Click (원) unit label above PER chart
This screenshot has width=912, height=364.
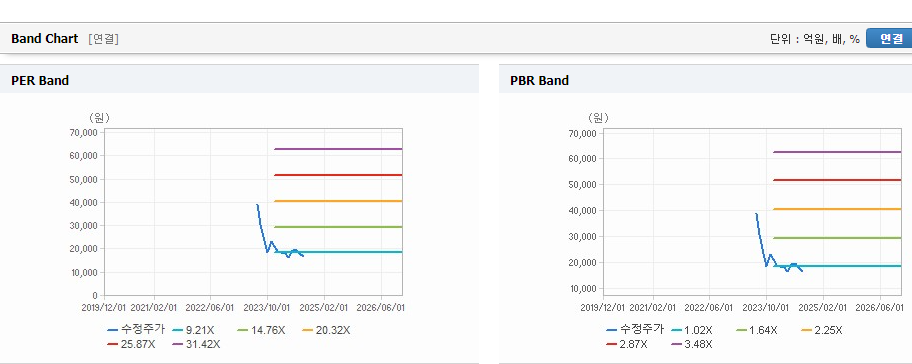point(99,118)
